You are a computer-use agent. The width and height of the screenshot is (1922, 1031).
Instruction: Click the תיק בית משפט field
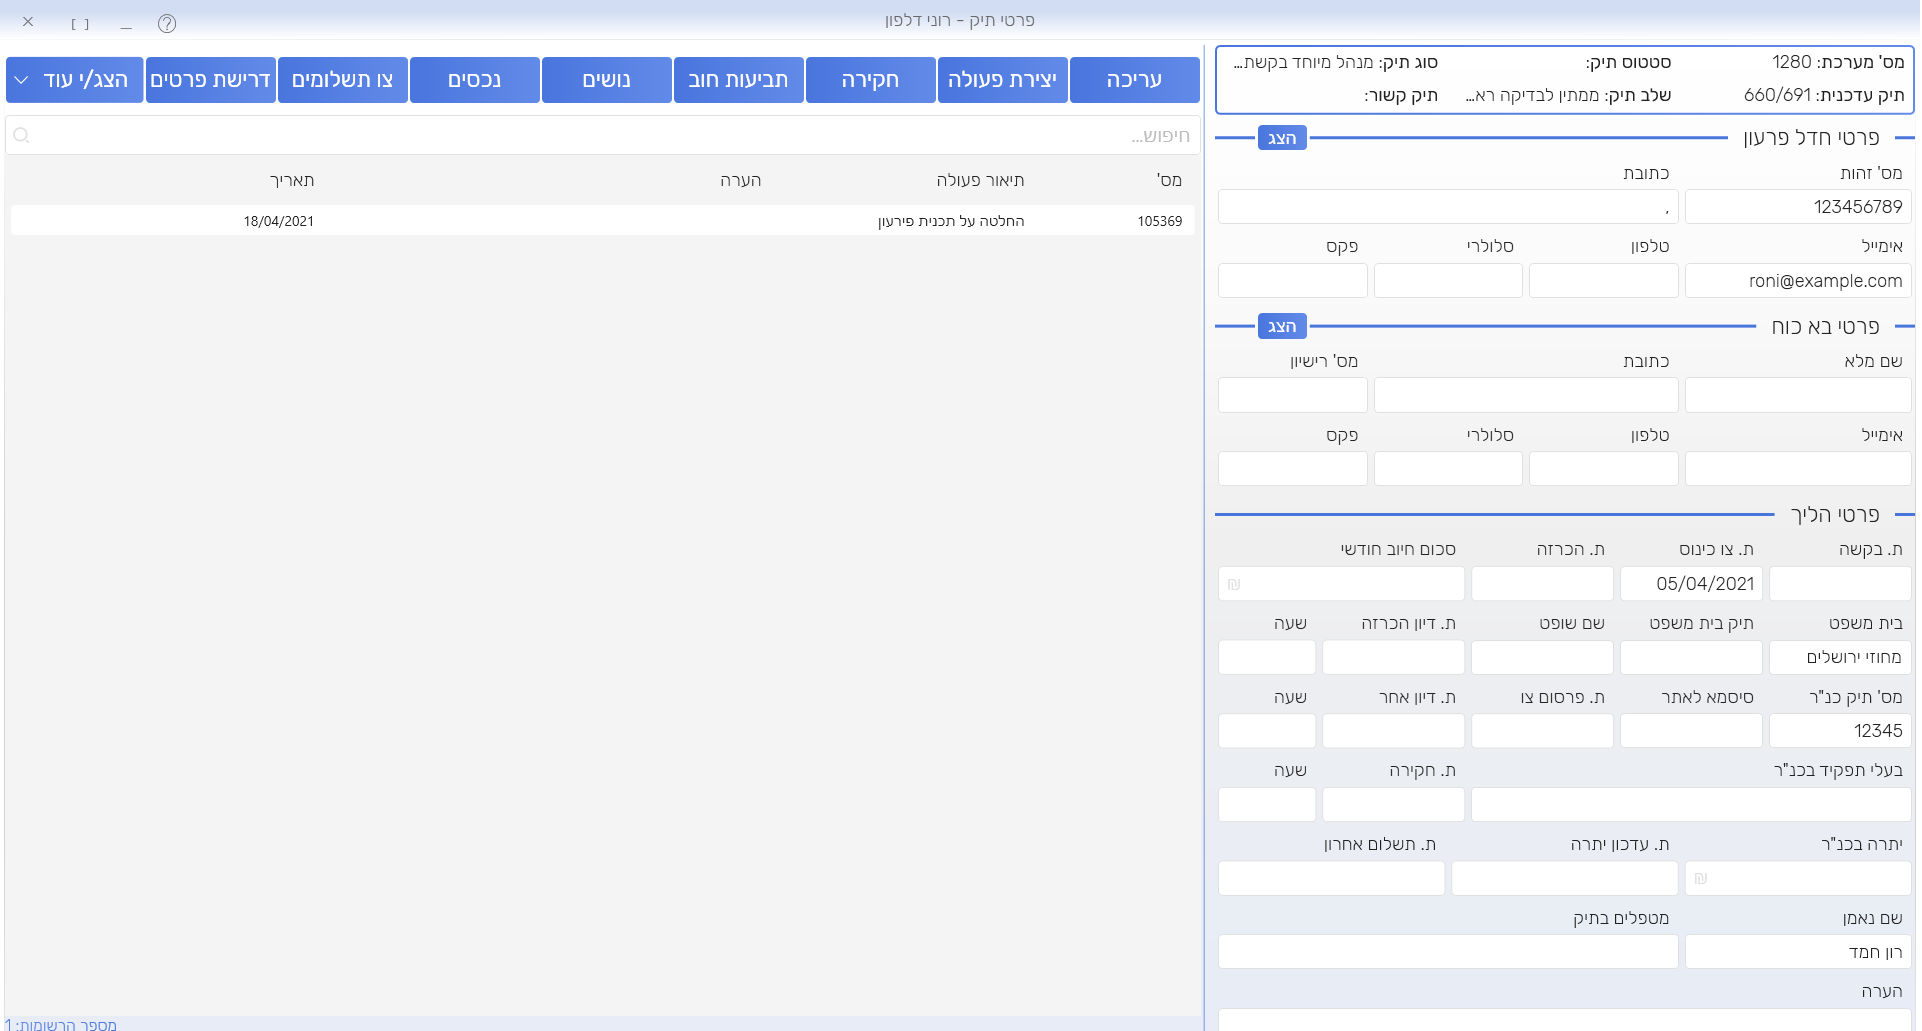pos(1691,658)
